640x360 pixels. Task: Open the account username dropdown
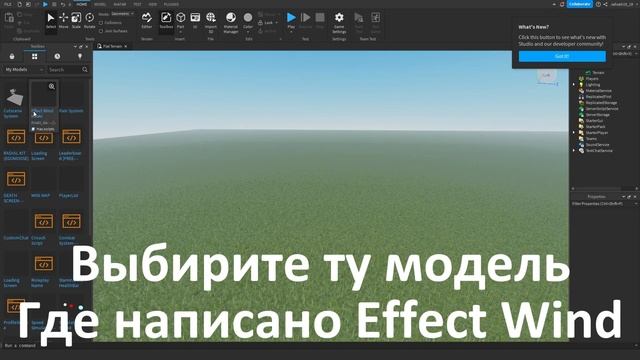pos(624,4)
